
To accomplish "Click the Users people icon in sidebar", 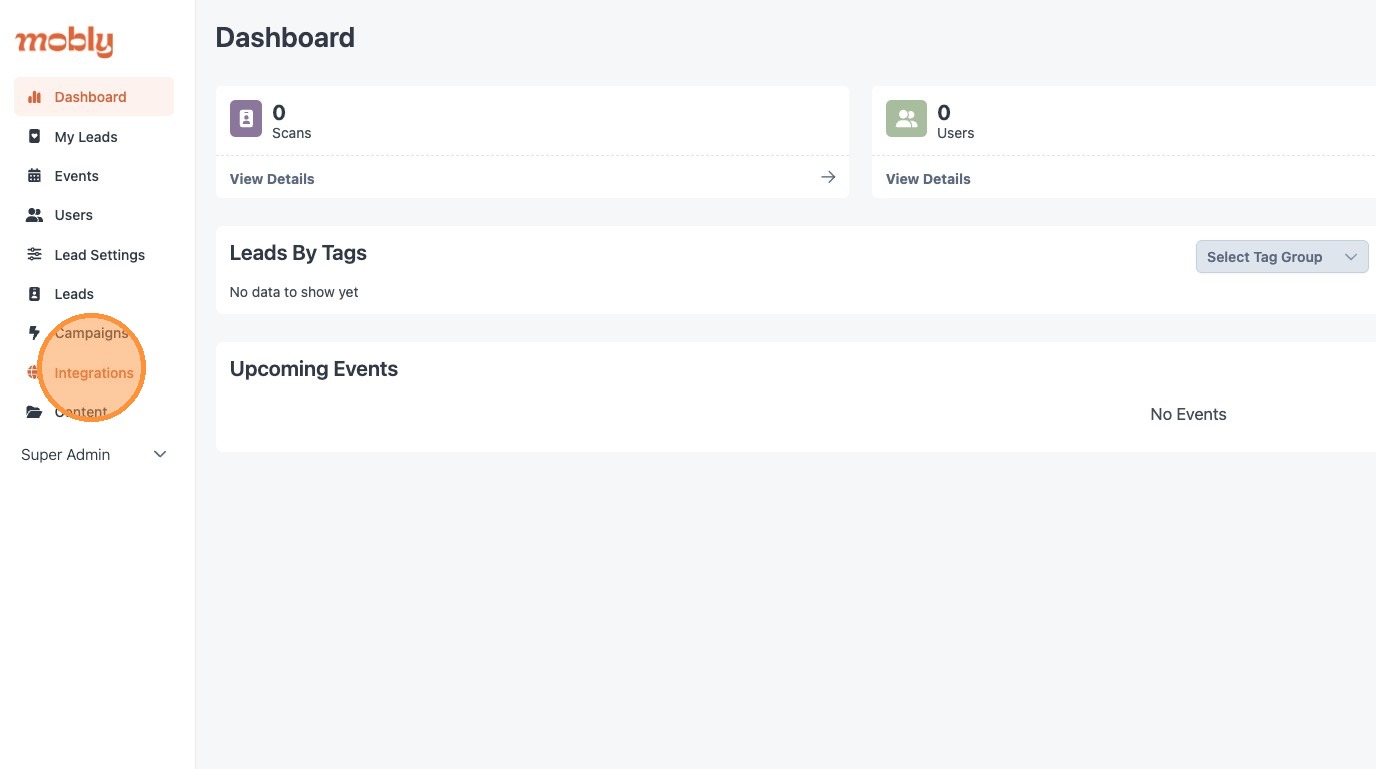I will 35,215.
